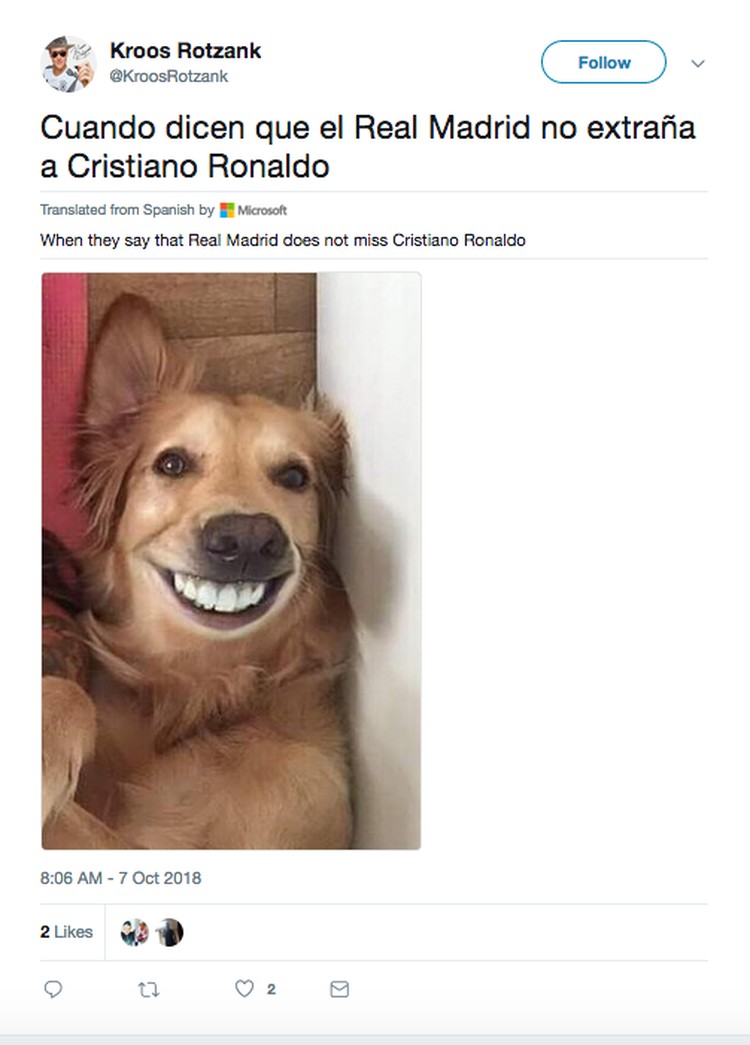Select the original Spanish tweet text
The image size is (750, 1045).
(x=367, y=147)
